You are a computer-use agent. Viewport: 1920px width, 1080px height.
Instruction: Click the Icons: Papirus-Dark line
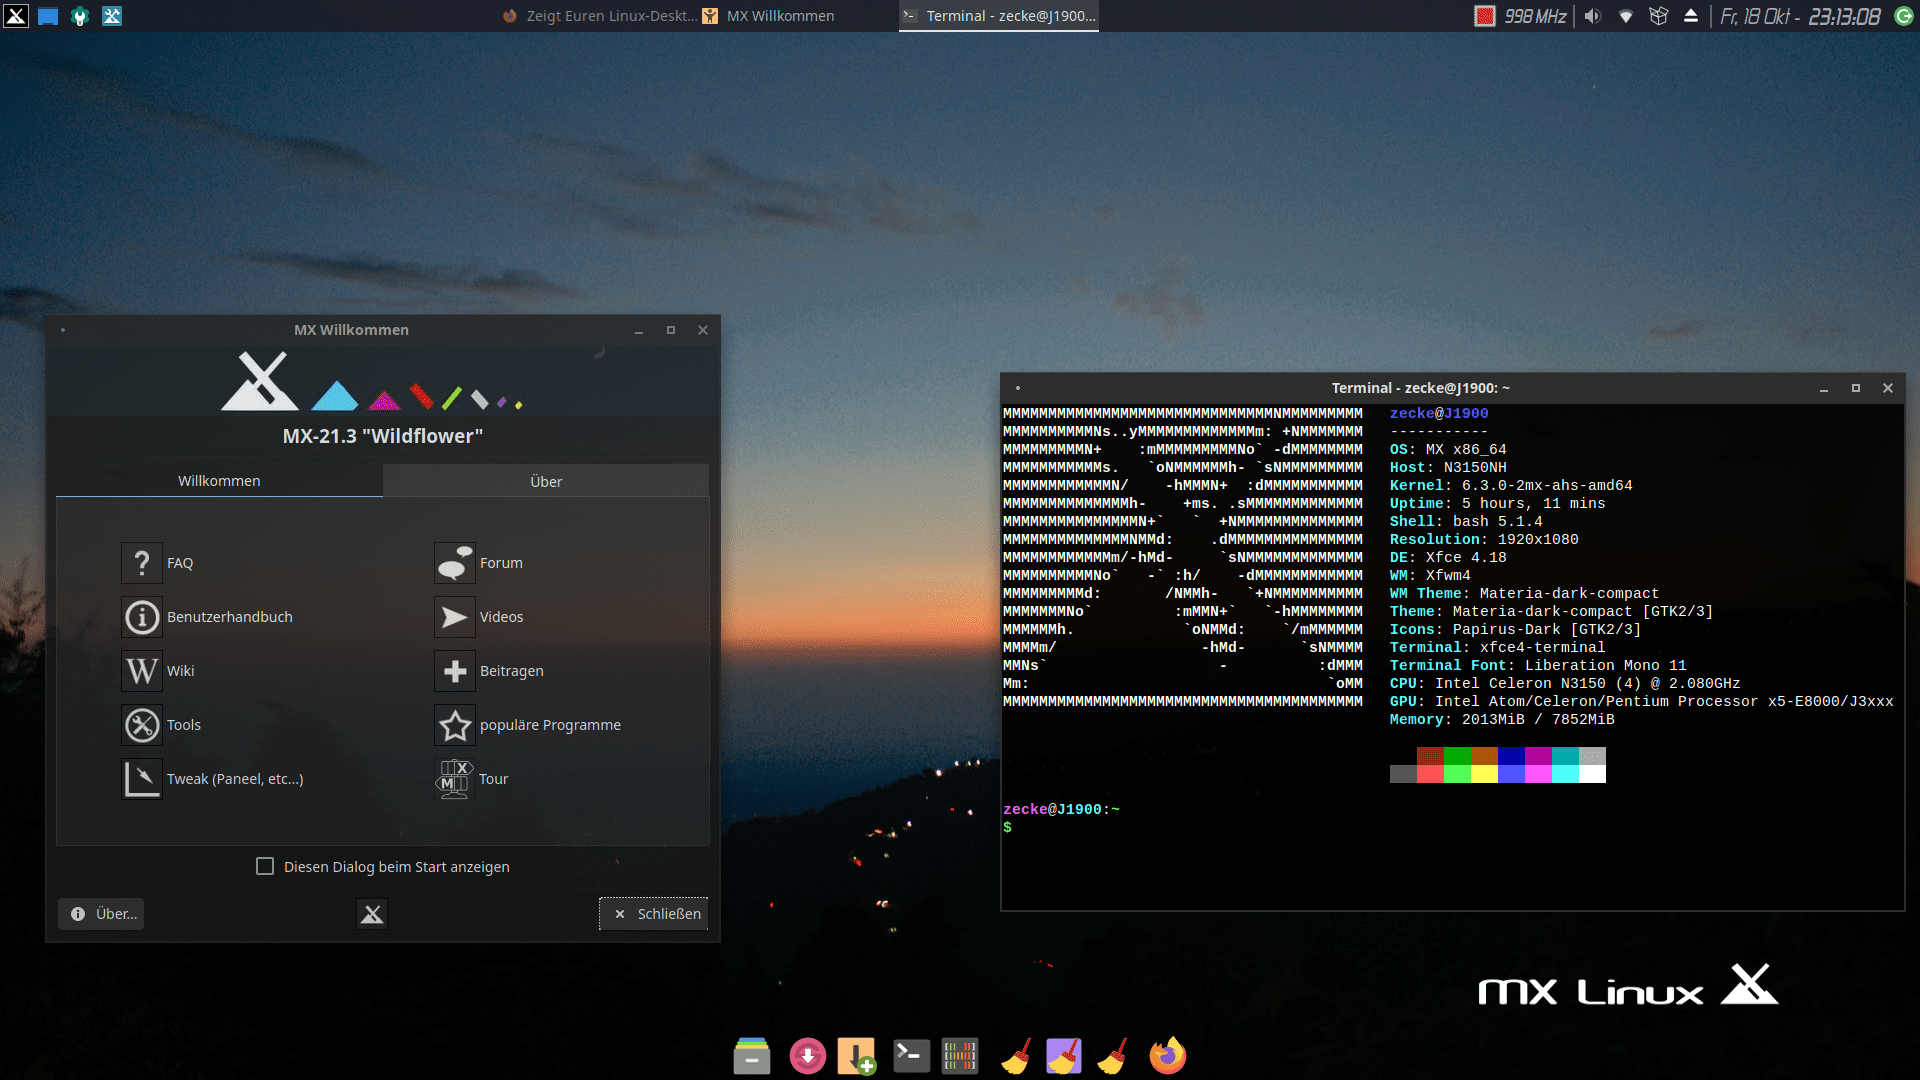point(1515,630)
